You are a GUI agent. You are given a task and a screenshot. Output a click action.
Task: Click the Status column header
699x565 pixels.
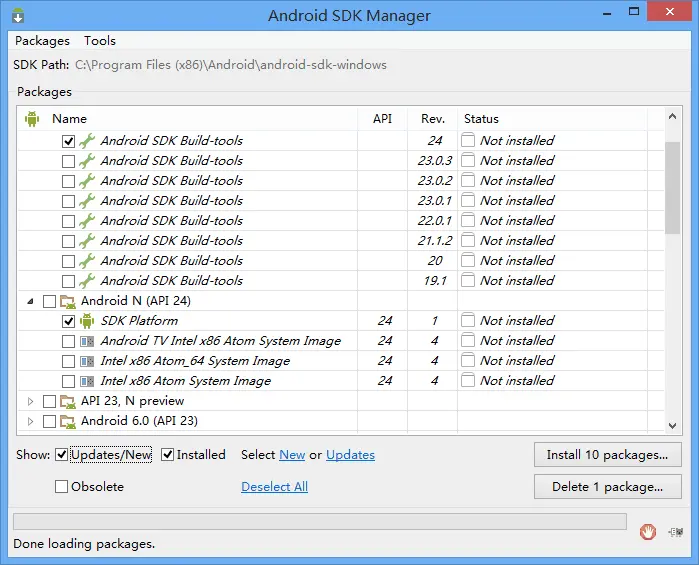pos(552,119)
